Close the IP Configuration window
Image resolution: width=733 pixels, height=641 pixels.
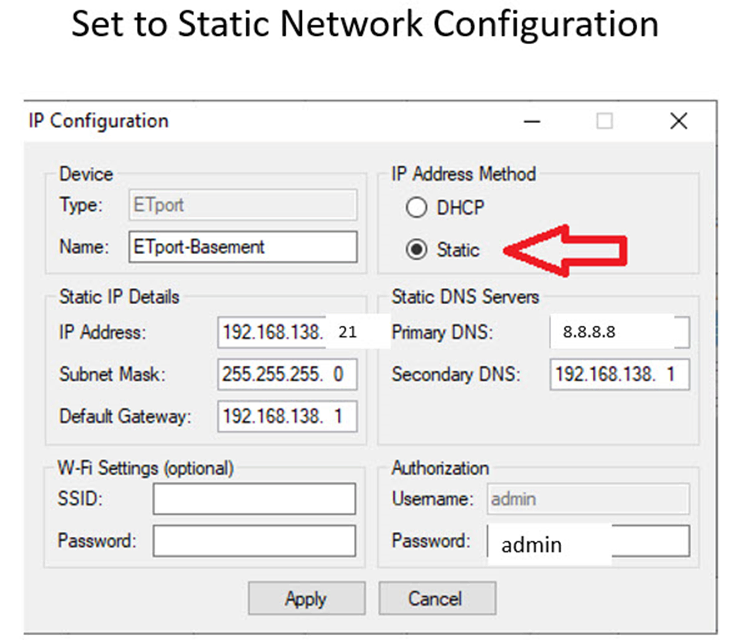click(x=679, y=121)
